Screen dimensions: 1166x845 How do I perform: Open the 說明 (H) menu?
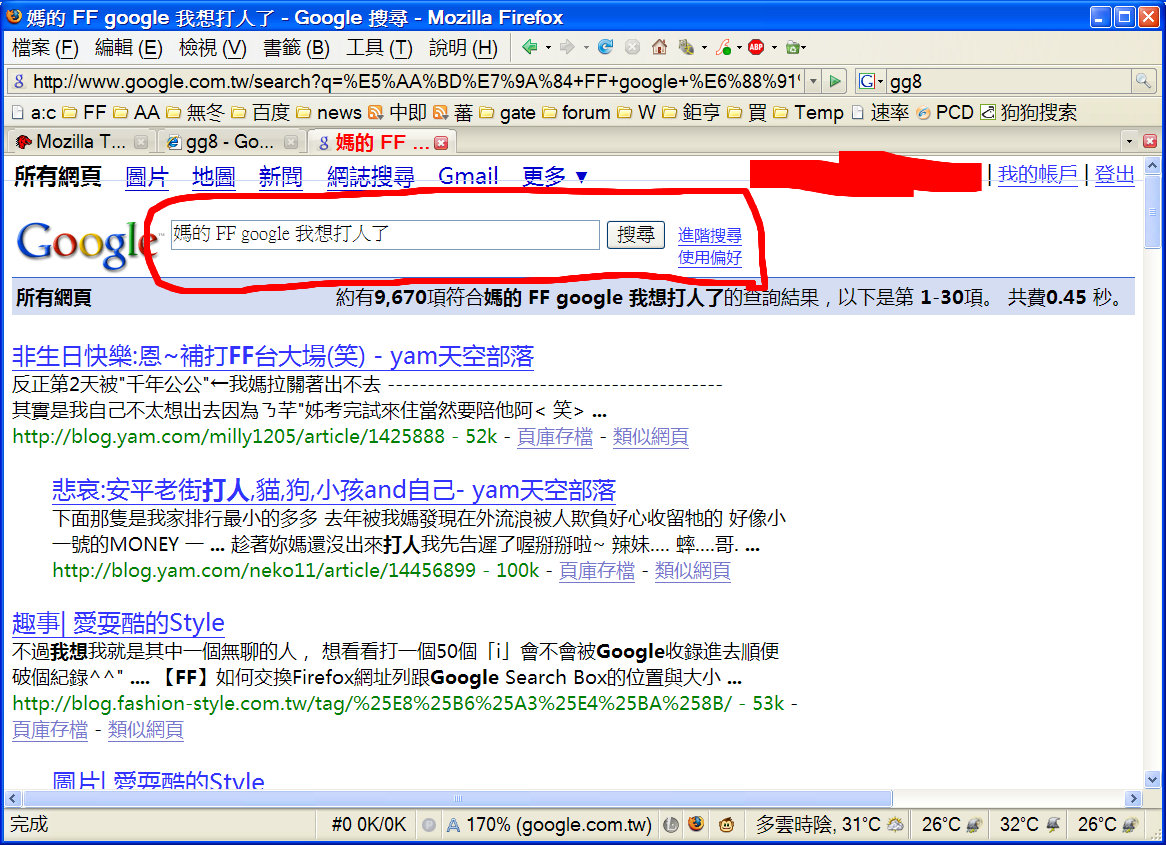463,48
